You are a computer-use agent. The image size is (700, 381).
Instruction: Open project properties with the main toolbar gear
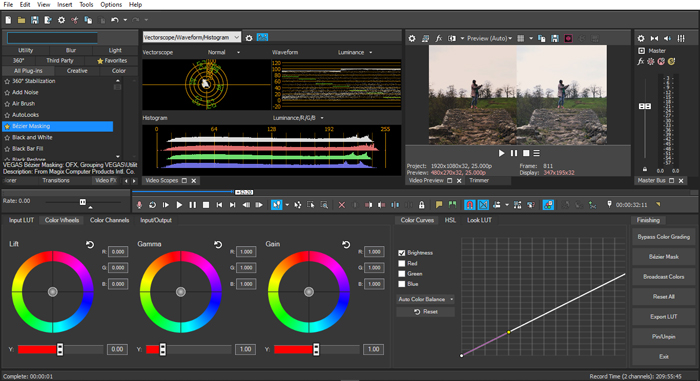tap(61, 20)
